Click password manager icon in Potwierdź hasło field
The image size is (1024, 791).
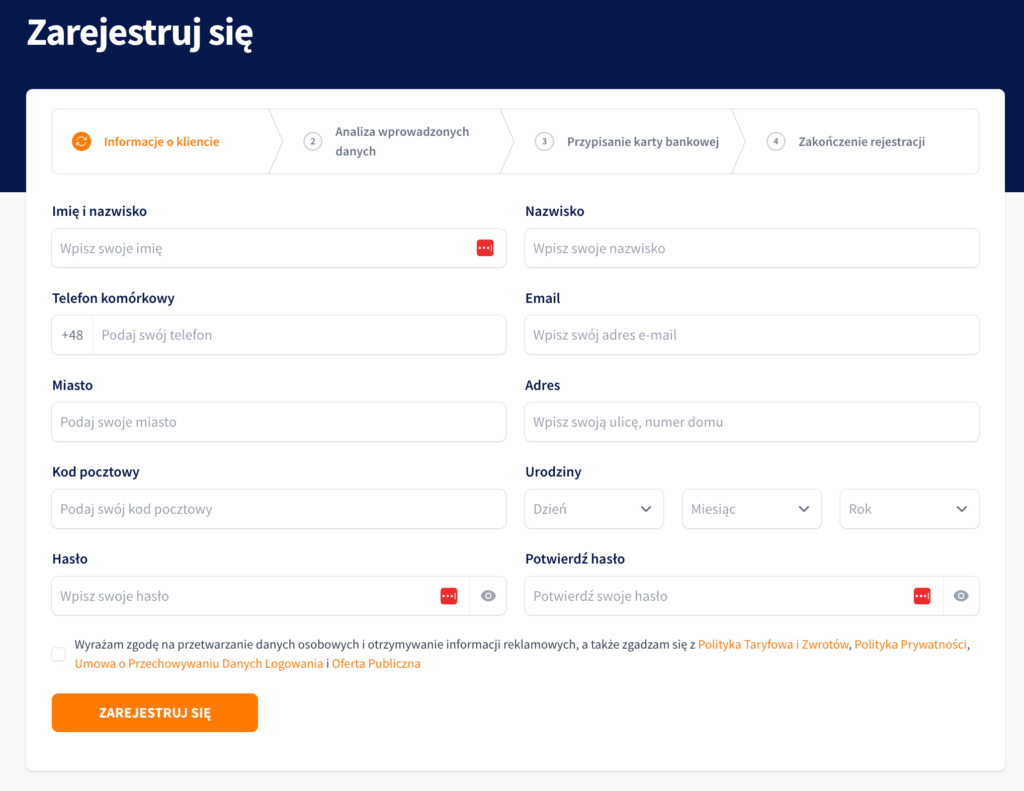(x=922, y=596)
